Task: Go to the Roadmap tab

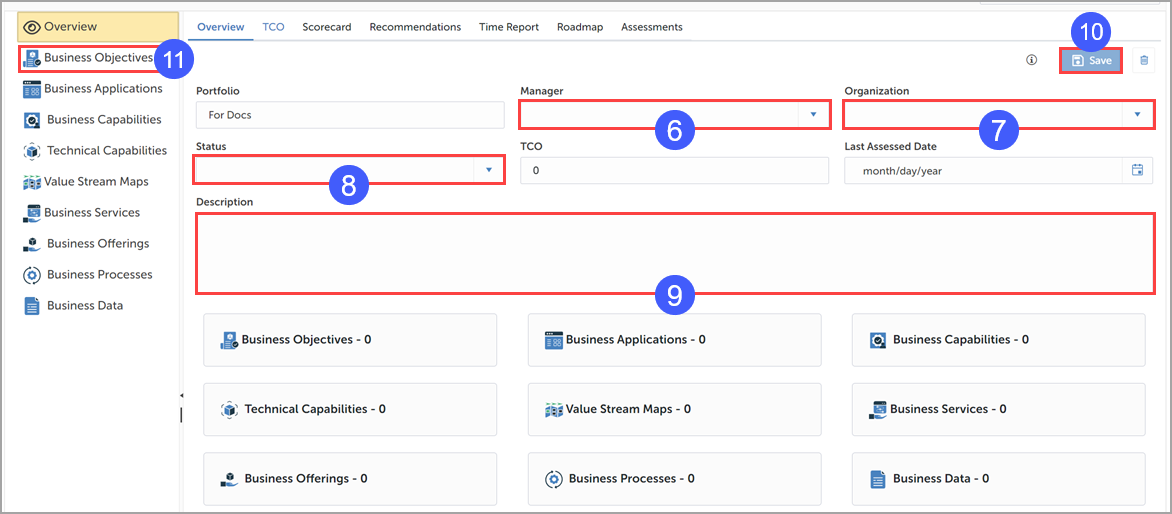Action: pos(580,27)
